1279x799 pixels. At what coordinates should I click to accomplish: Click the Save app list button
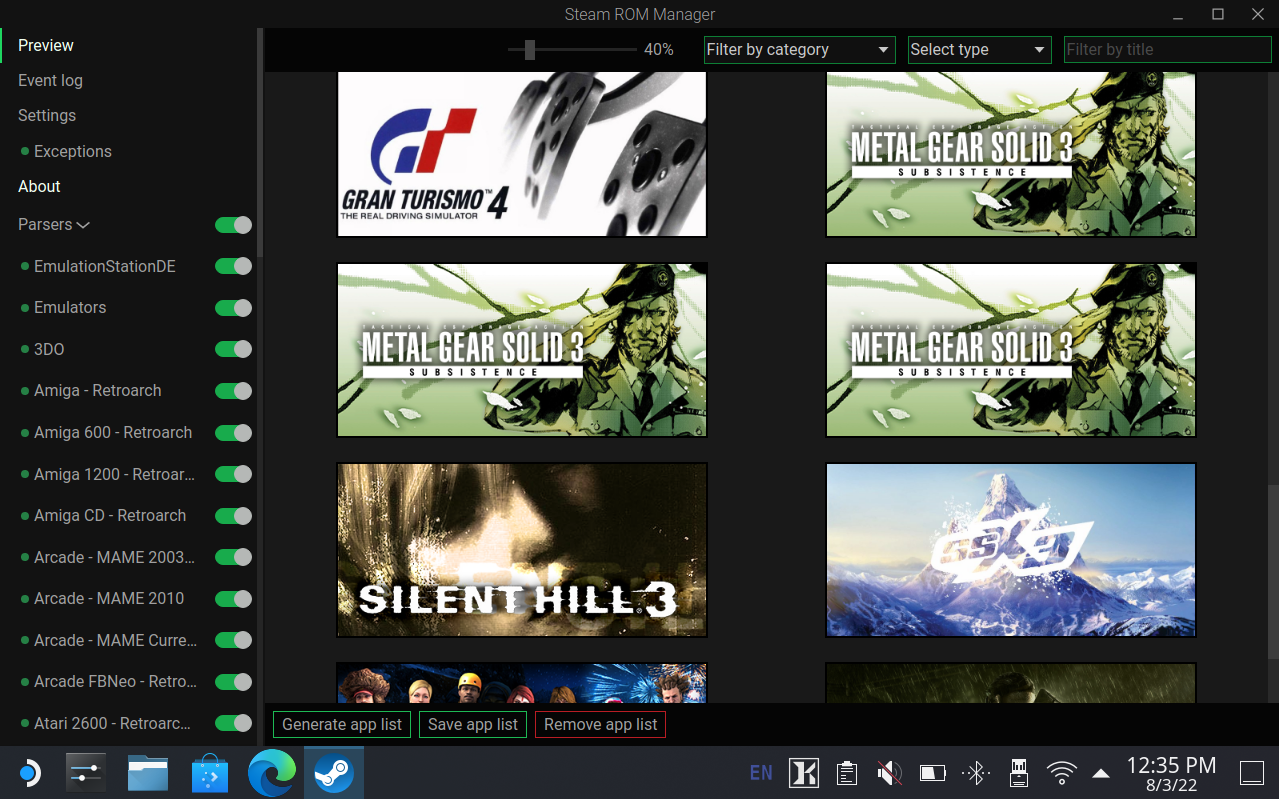tap(473, 724)
